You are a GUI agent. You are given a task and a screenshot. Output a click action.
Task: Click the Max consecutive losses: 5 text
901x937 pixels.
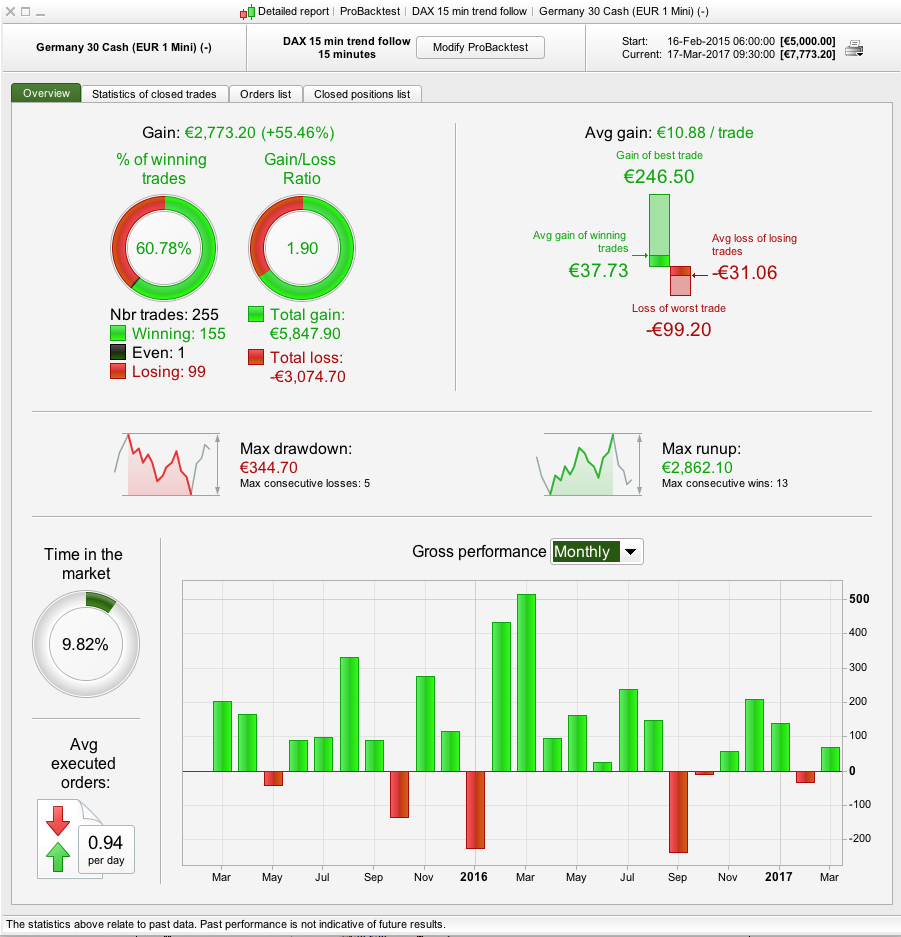[305, 483]
